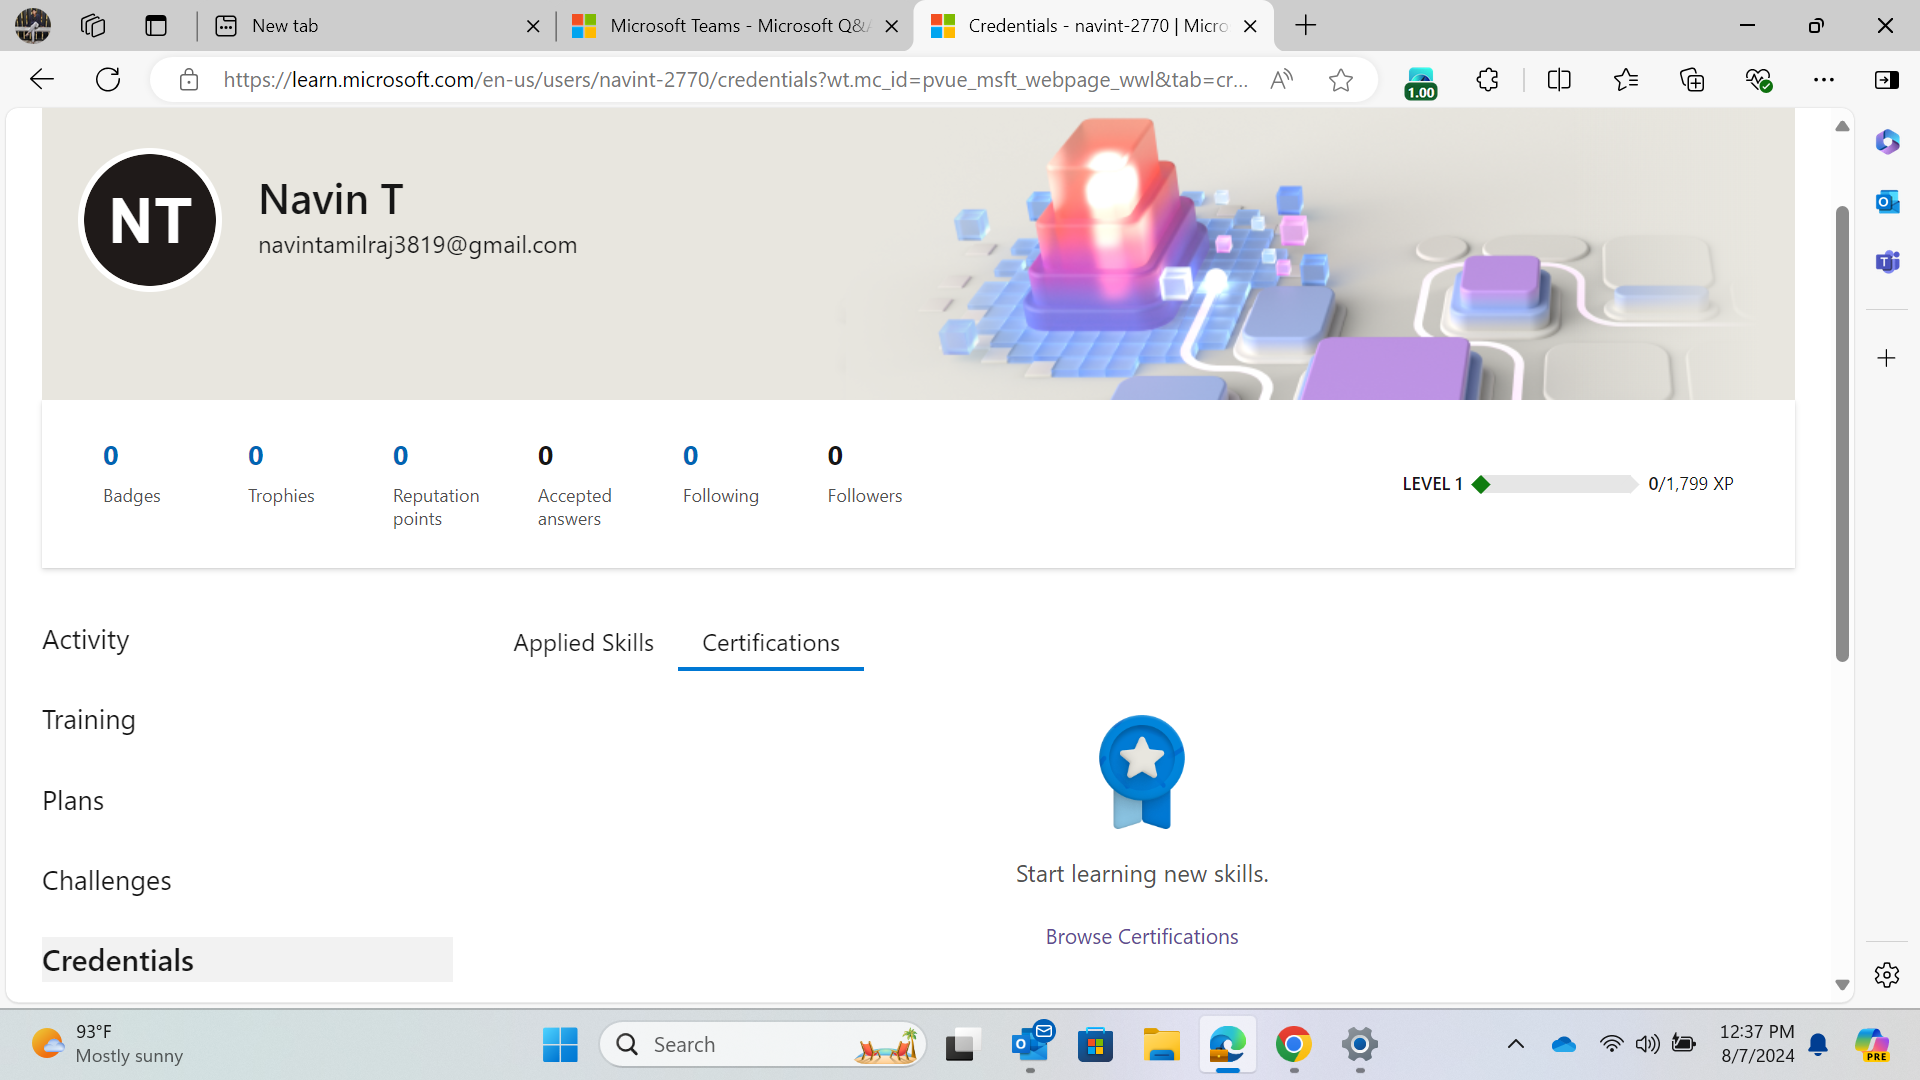Image resolution: width=1920 pixels, height=1080 pixels.
Task: Click the browser address bar URL
Action: [x=735, y=80]
